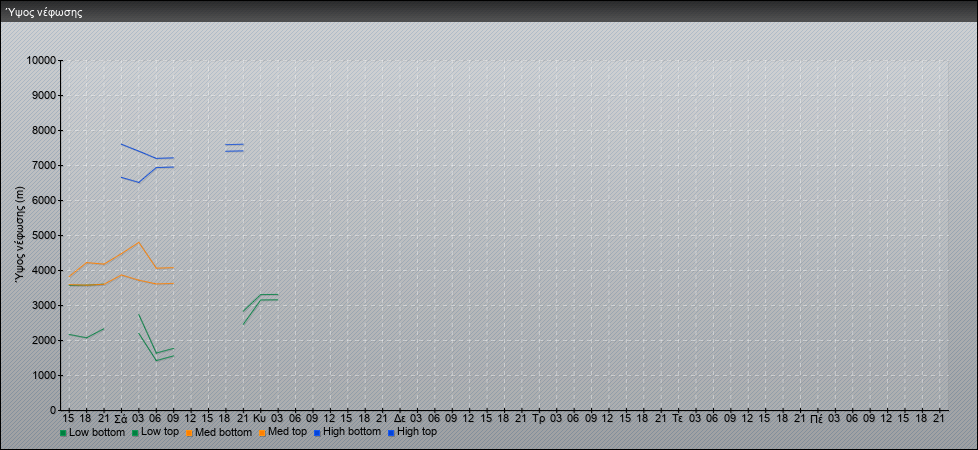Toggle the Low bottom legend label
Image resolution: width=978 pixels, height=450 pixels.
click(97, 432)
